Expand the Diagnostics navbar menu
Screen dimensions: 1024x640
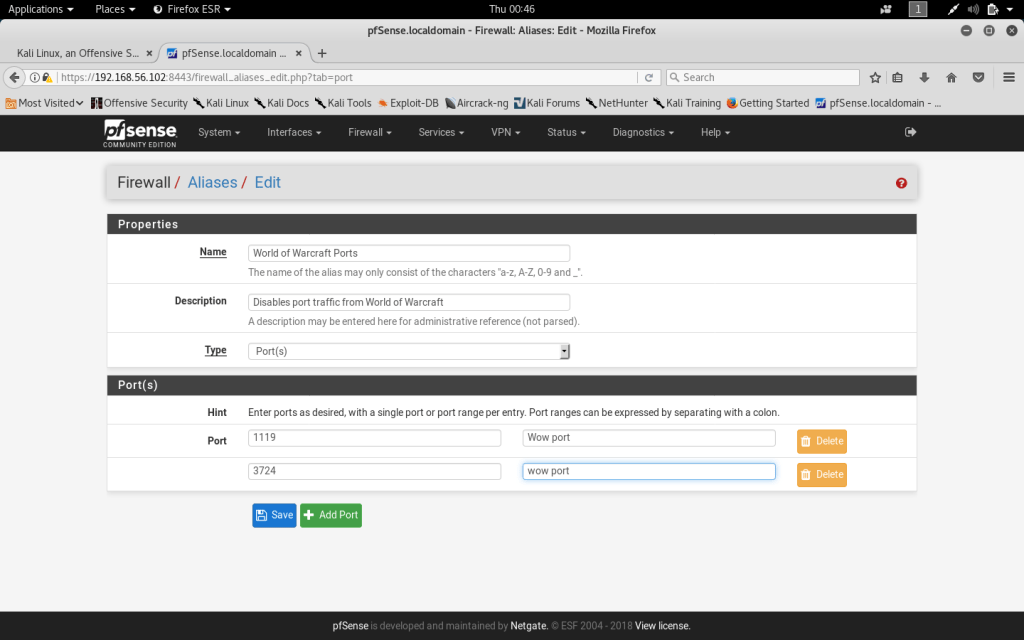pos(643,132)
